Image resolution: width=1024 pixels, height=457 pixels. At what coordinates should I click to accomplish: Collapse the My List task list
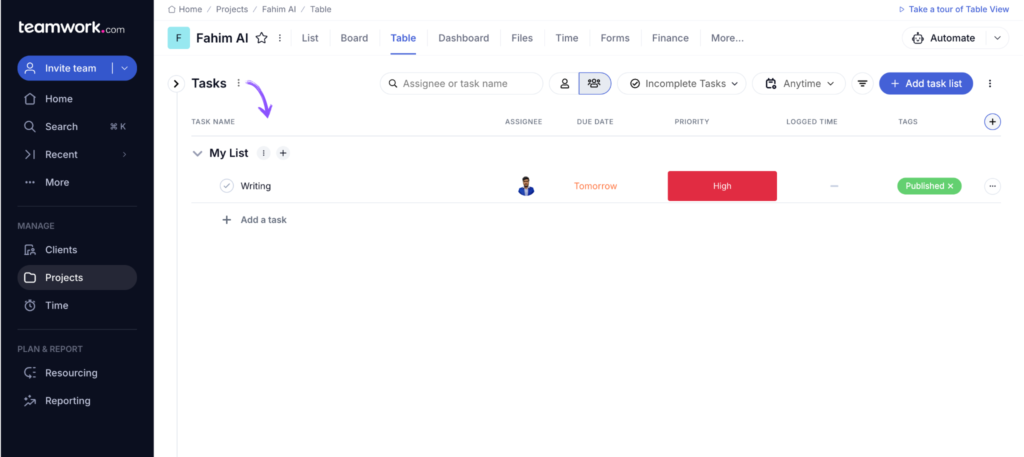197,153
